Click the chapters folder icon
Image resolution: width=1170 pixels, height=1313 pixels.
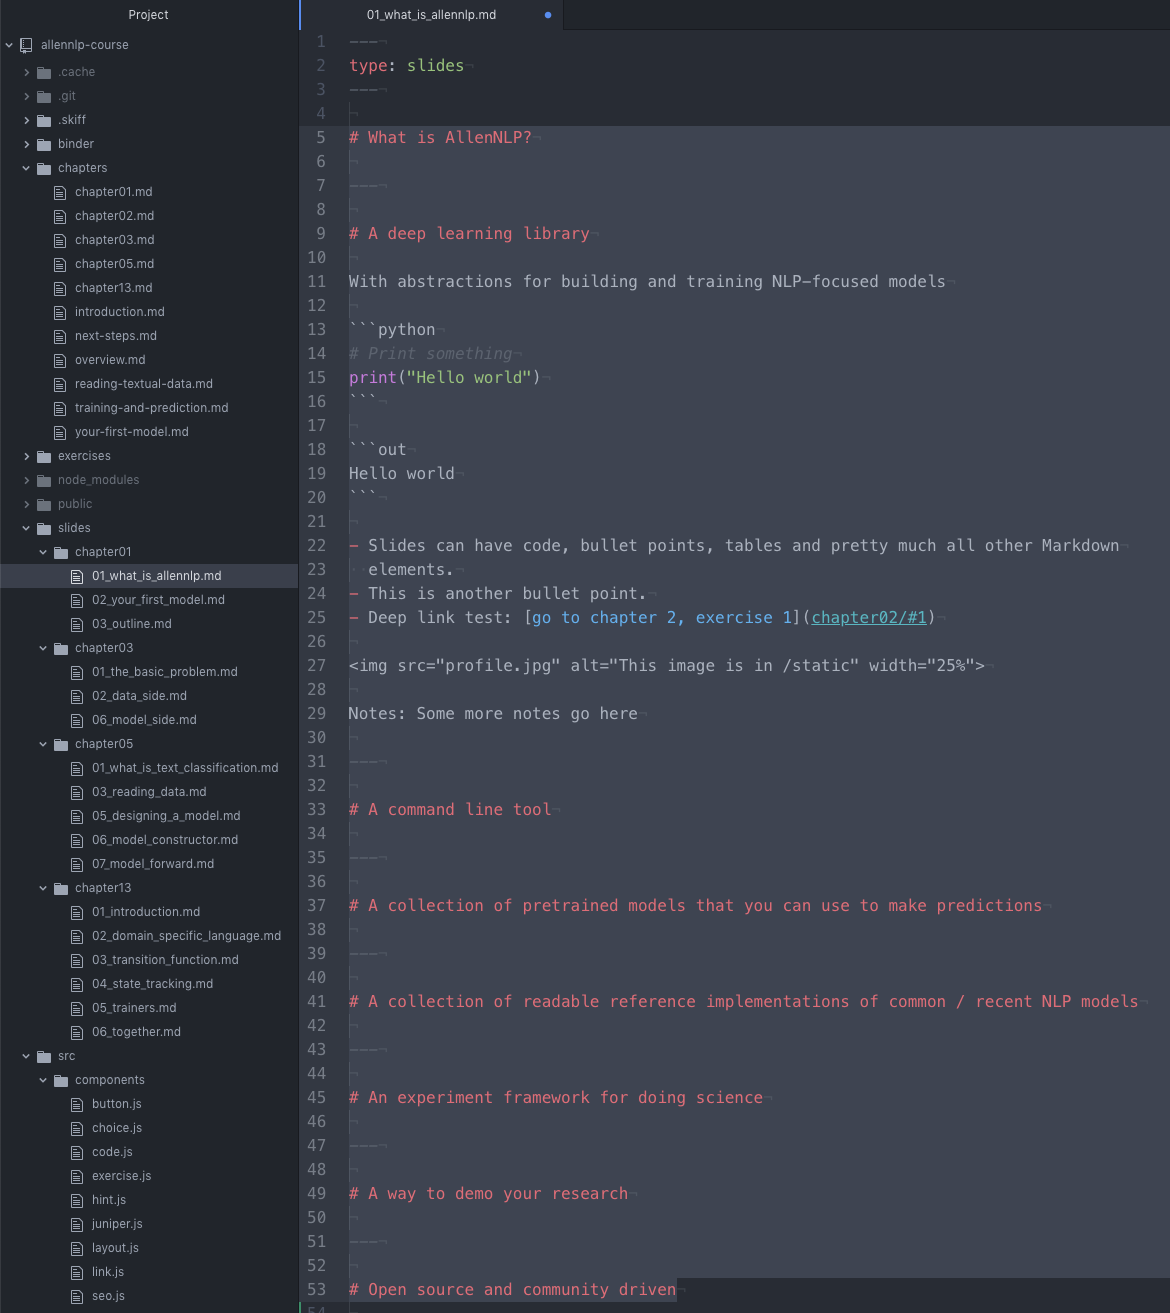(x=44, y=168)
